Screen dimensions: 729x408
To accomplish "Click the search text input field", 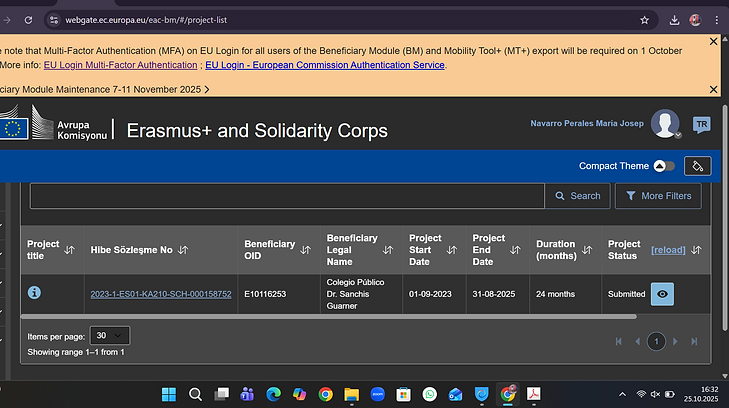I will 287,196.
